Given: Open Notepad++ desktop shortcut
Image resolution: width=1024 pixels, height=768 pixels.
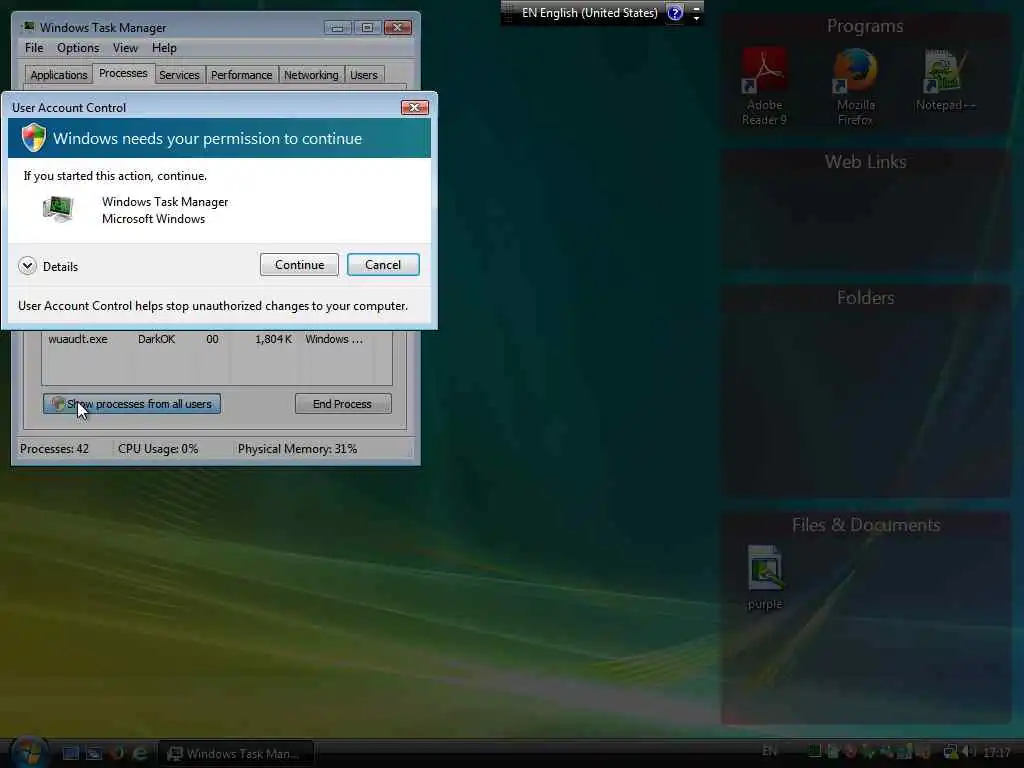Looking at the screenshot, I should (945, 80).
